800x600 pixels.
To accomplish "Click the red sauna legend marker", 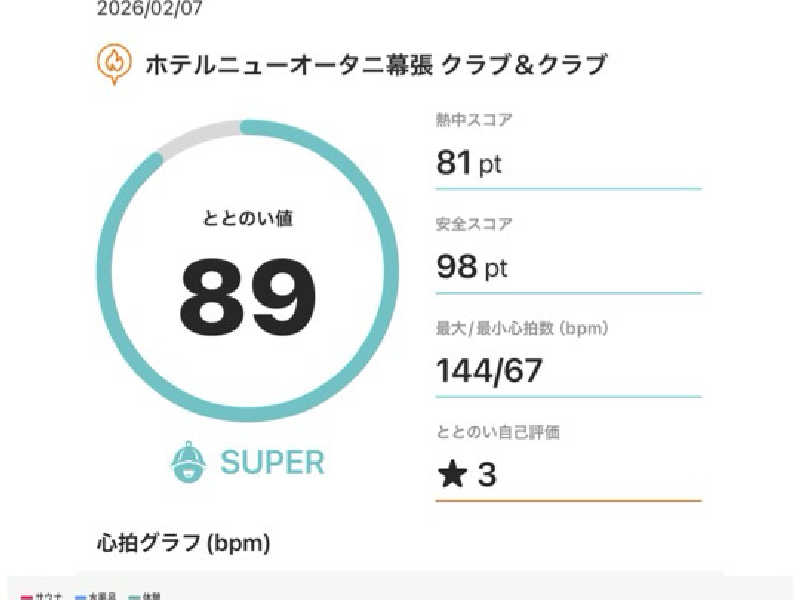I will [26, 595].
